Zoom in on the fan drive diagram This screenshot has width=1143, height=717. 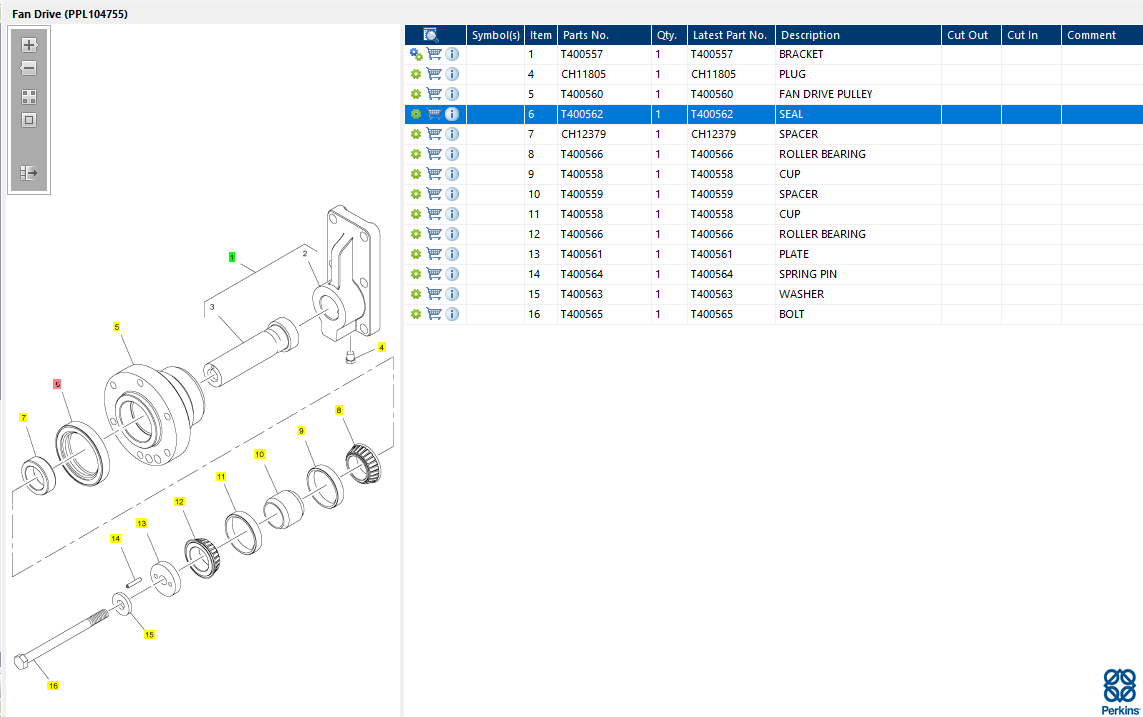coord(29,45)
